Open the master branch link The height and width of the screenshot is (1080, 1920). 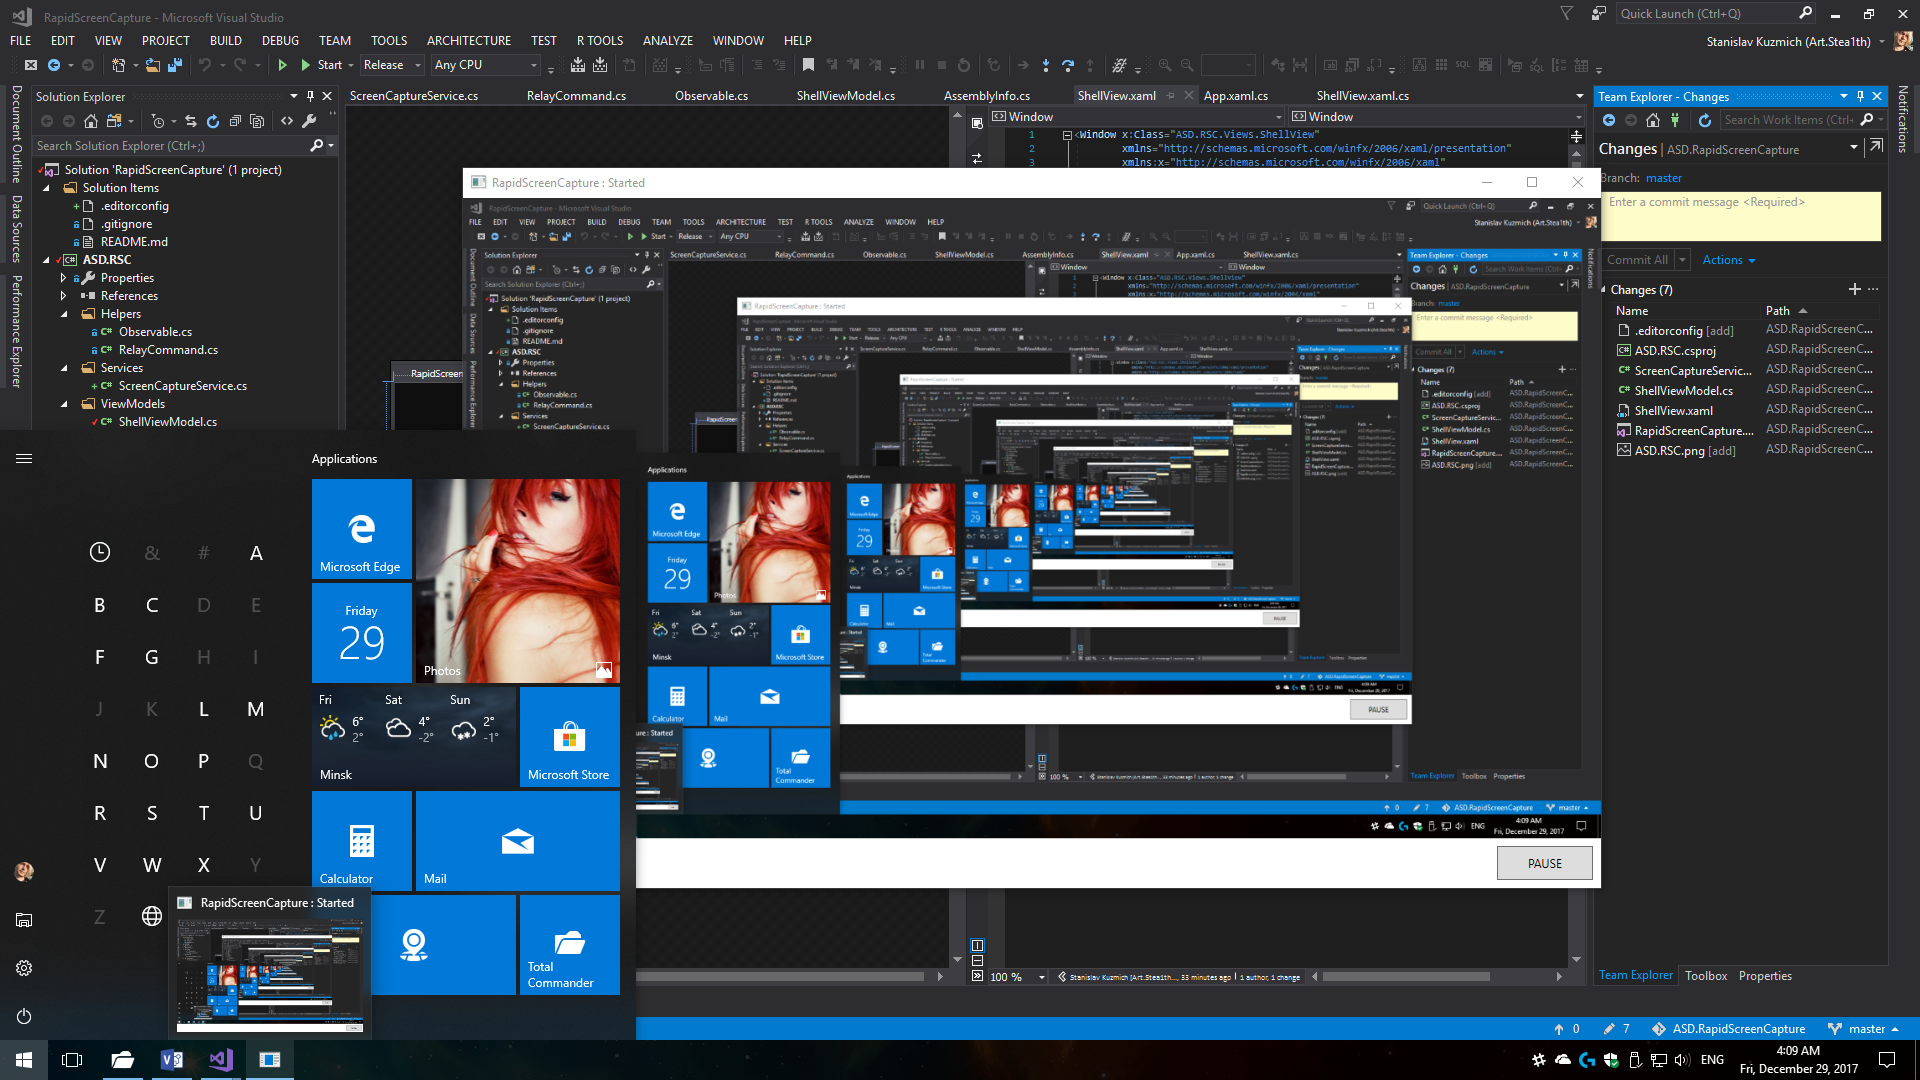1664,177
